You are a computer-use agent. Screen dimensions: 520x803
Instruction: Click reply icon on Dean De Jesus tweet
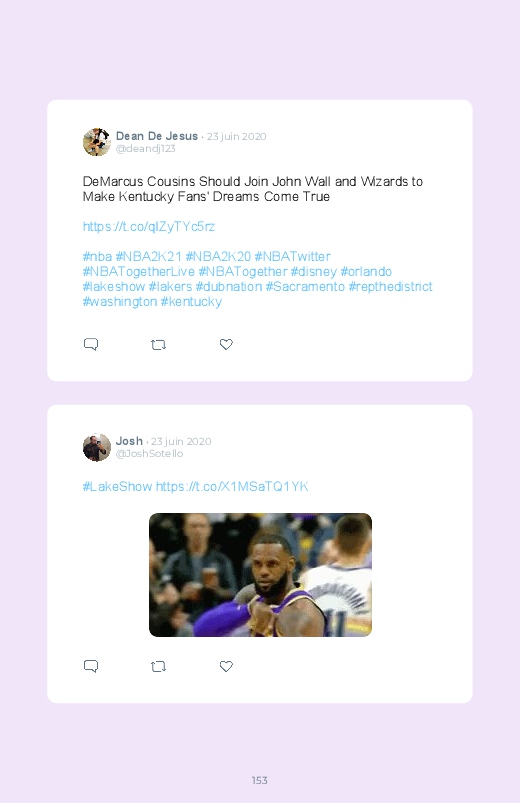pyautogui.click(x=91, y=344)
